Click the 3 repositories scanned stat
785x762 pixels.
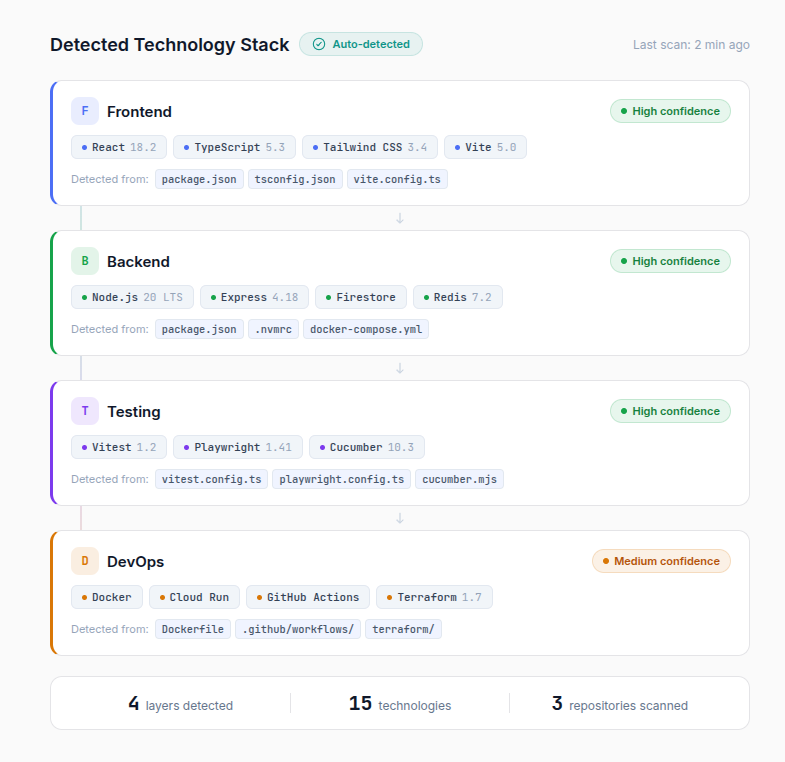[620, 703]
